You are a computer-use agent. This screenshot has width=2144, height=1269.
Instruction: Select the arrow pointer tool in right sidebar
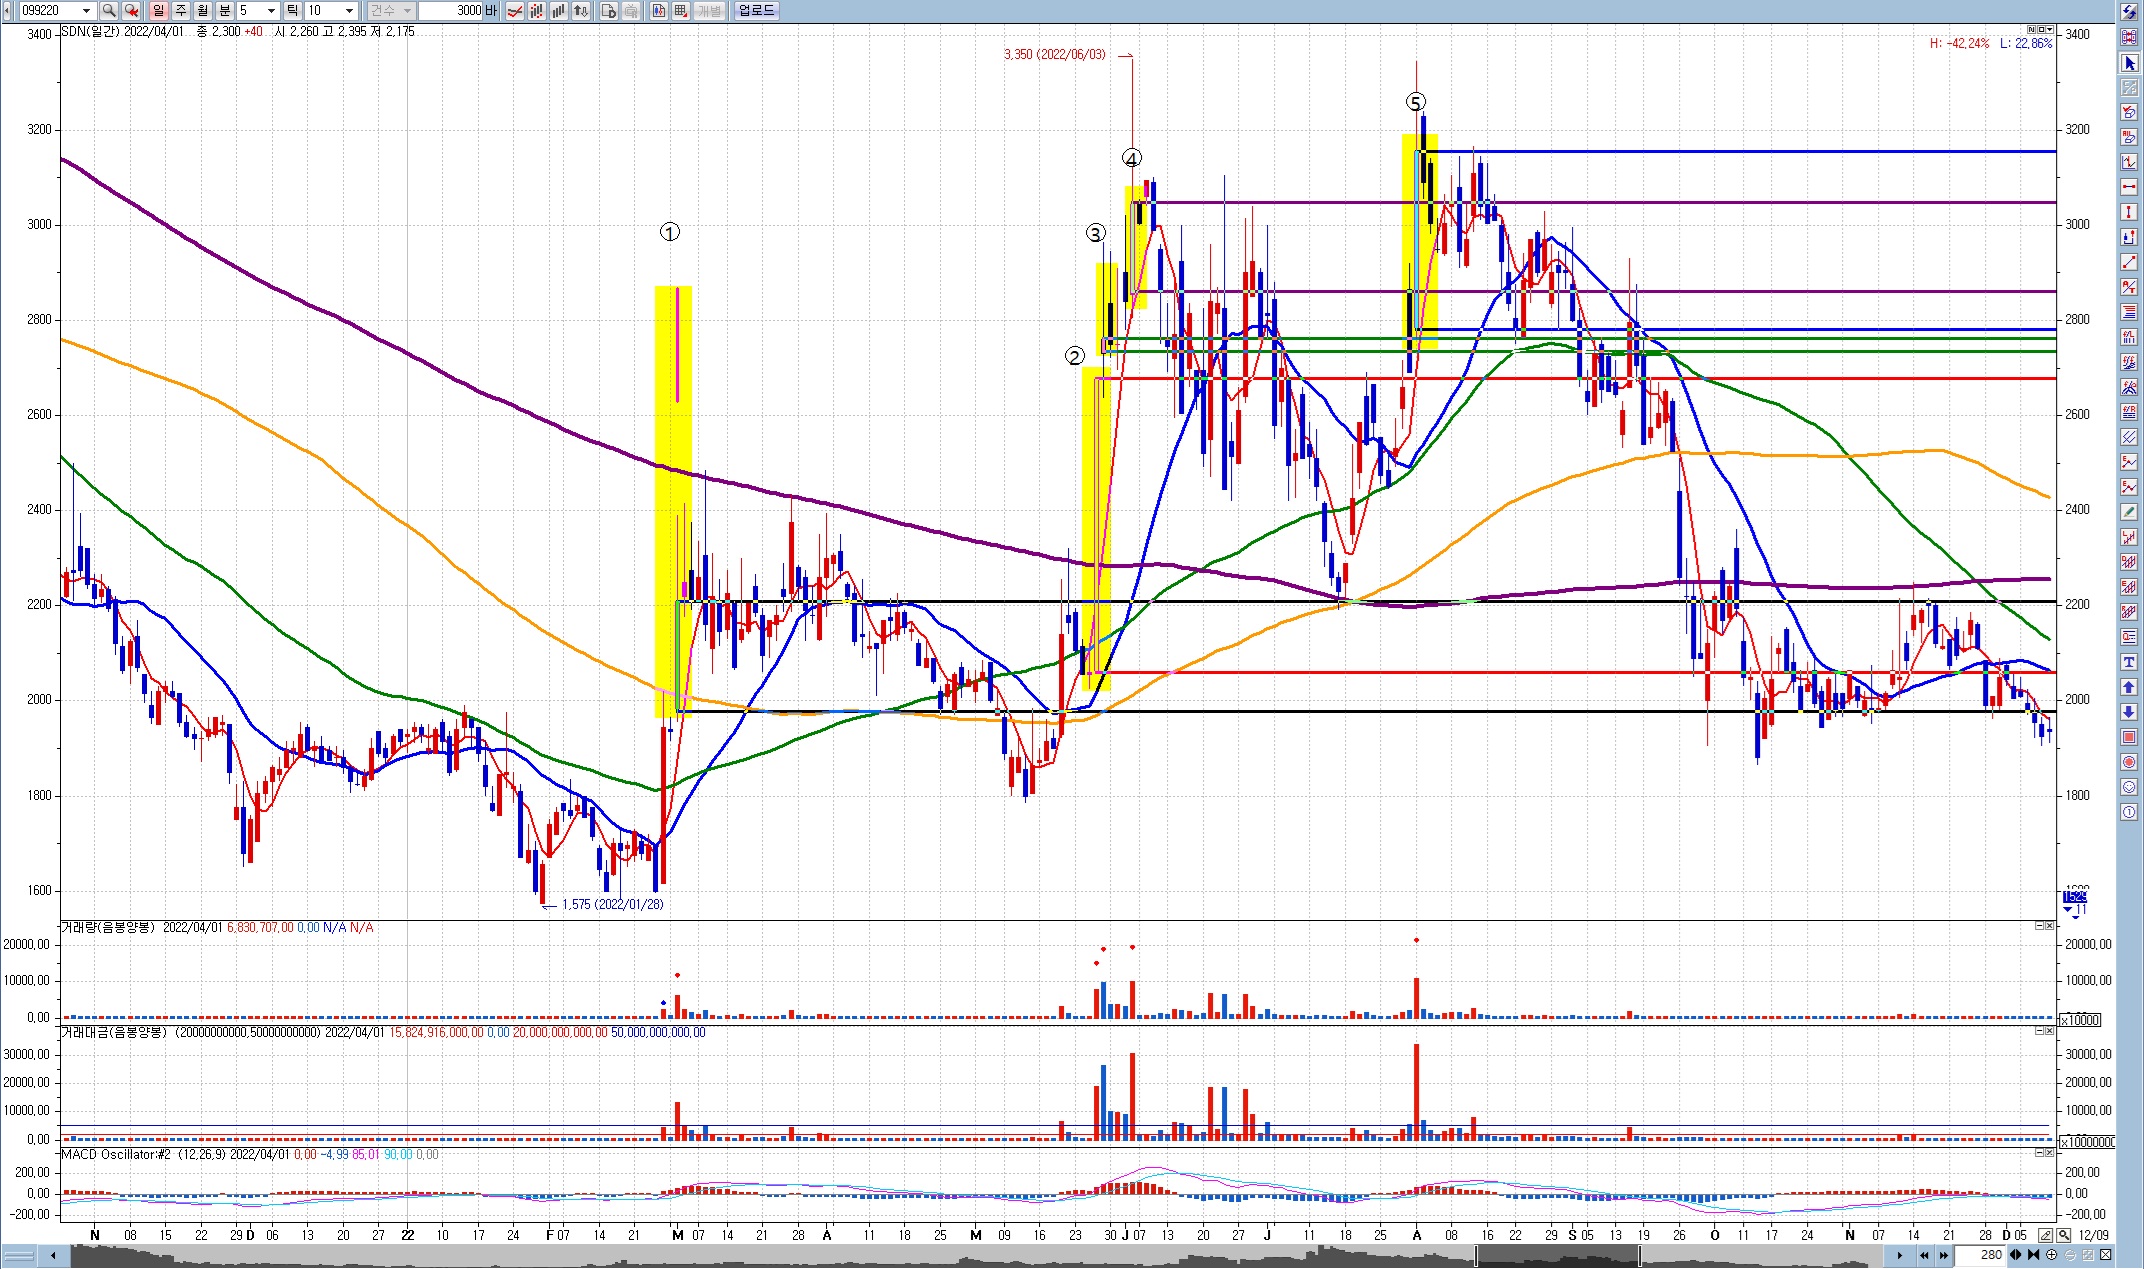point(2129,63)
